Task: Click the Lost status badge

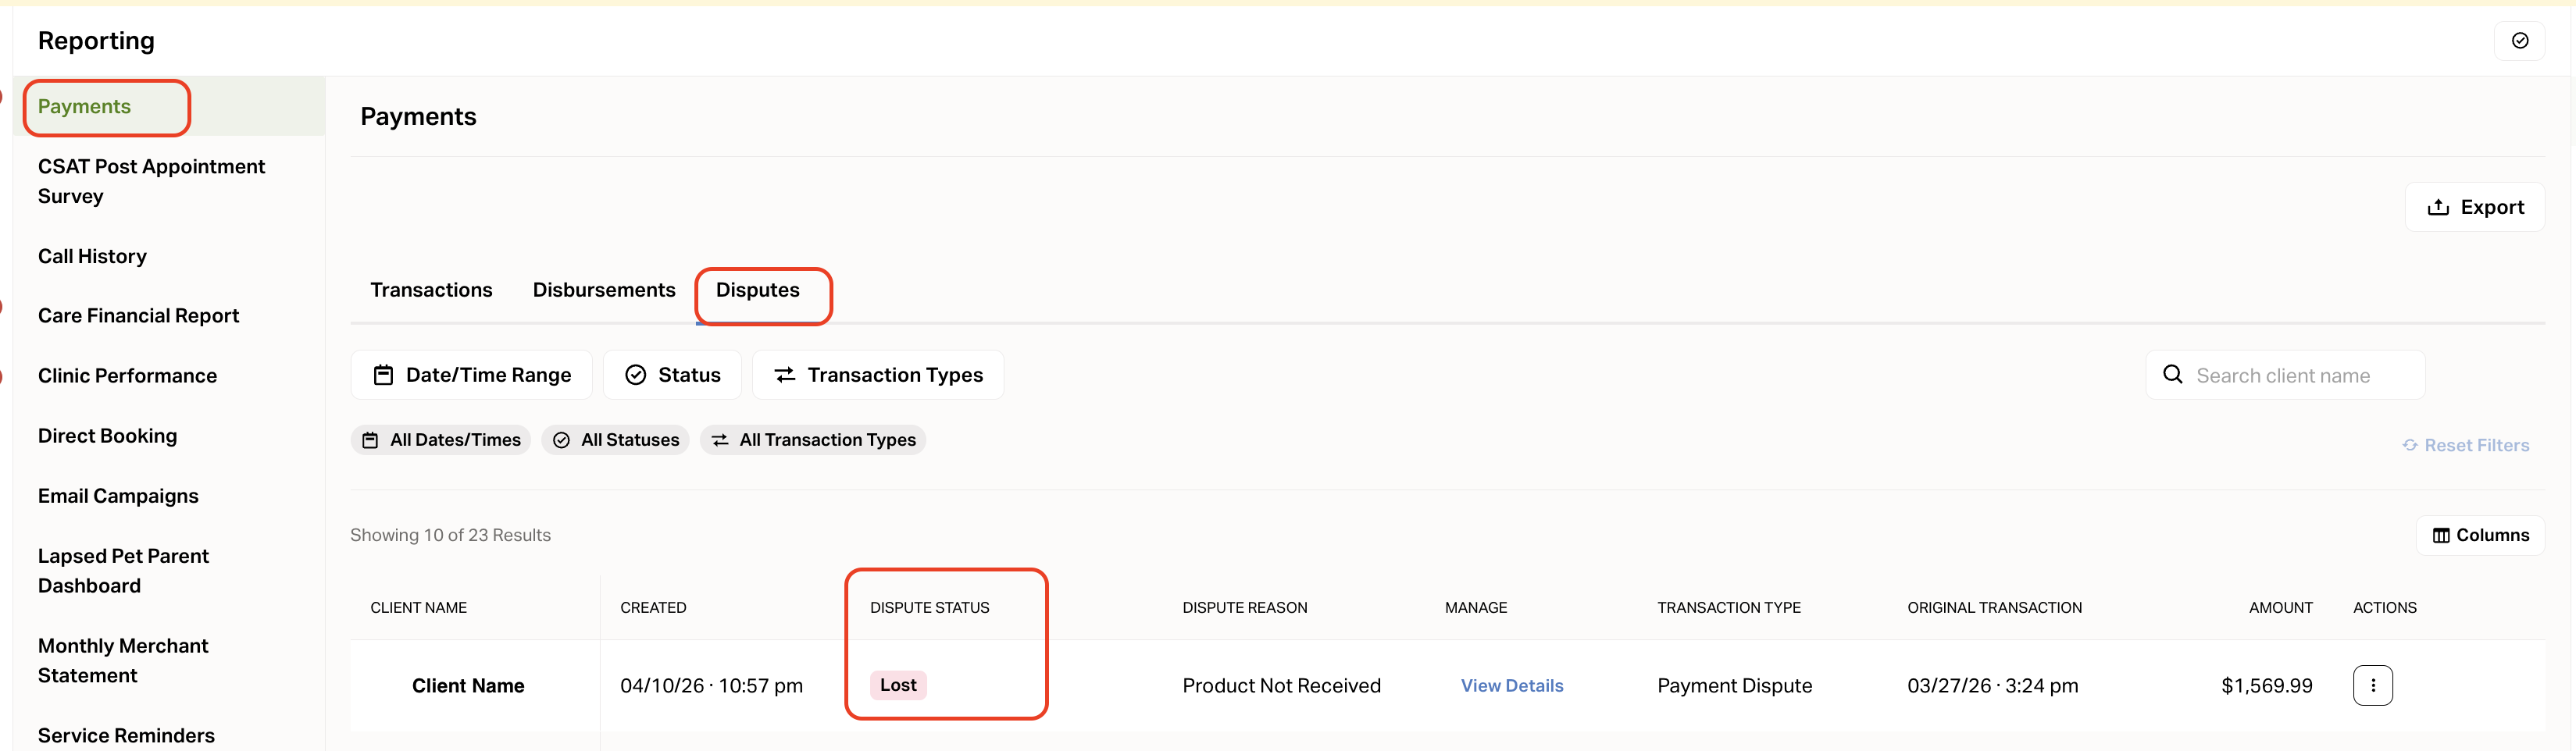Action: pos(898,686)
